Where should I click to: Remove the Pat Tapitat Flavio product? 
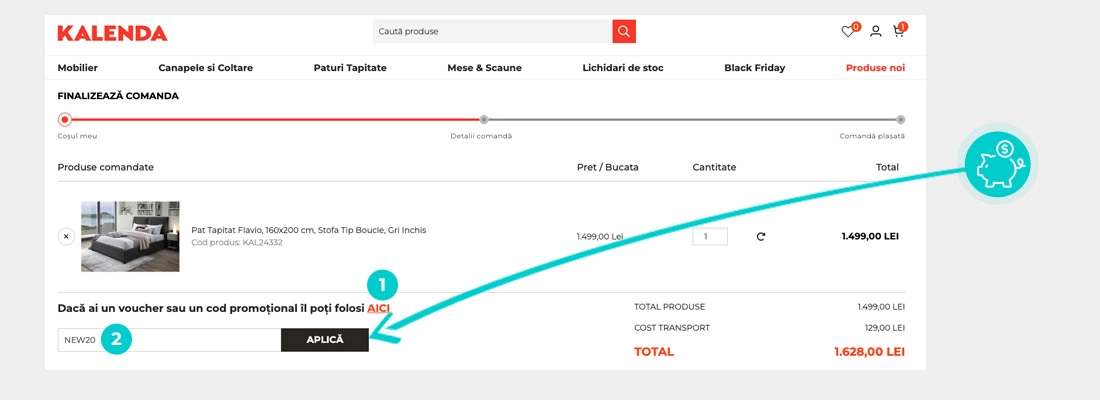point(66,237)
